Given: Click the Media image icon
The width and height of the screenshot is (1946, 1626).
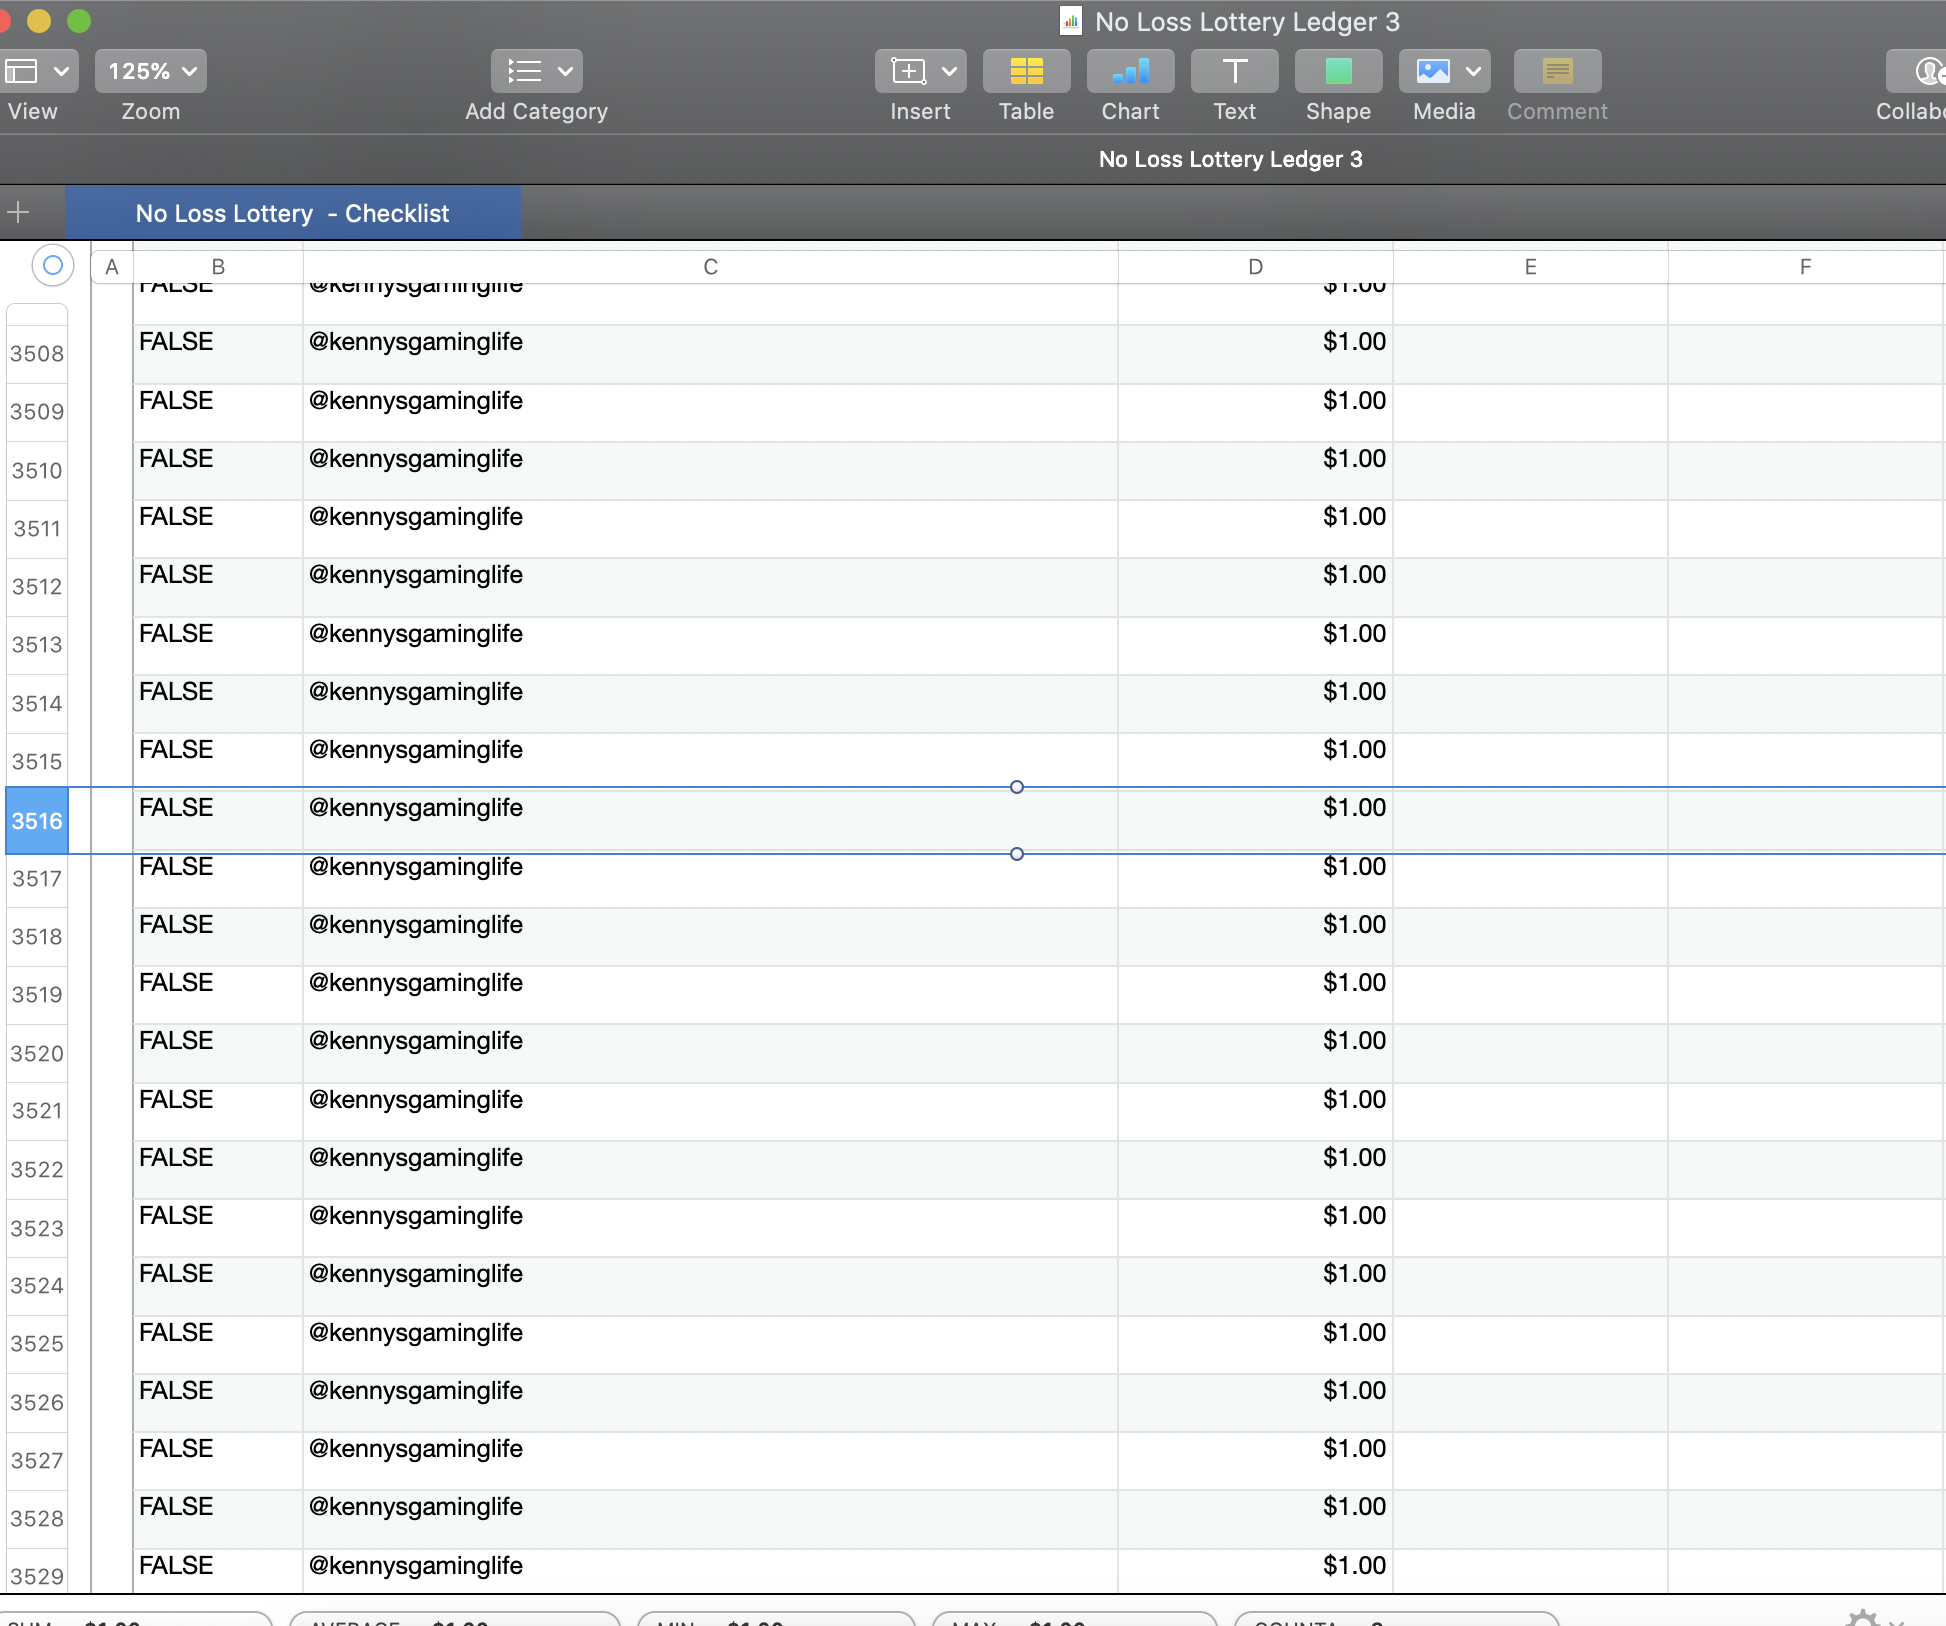Looking at the screenshot, I should click(x=1433, y=71).
